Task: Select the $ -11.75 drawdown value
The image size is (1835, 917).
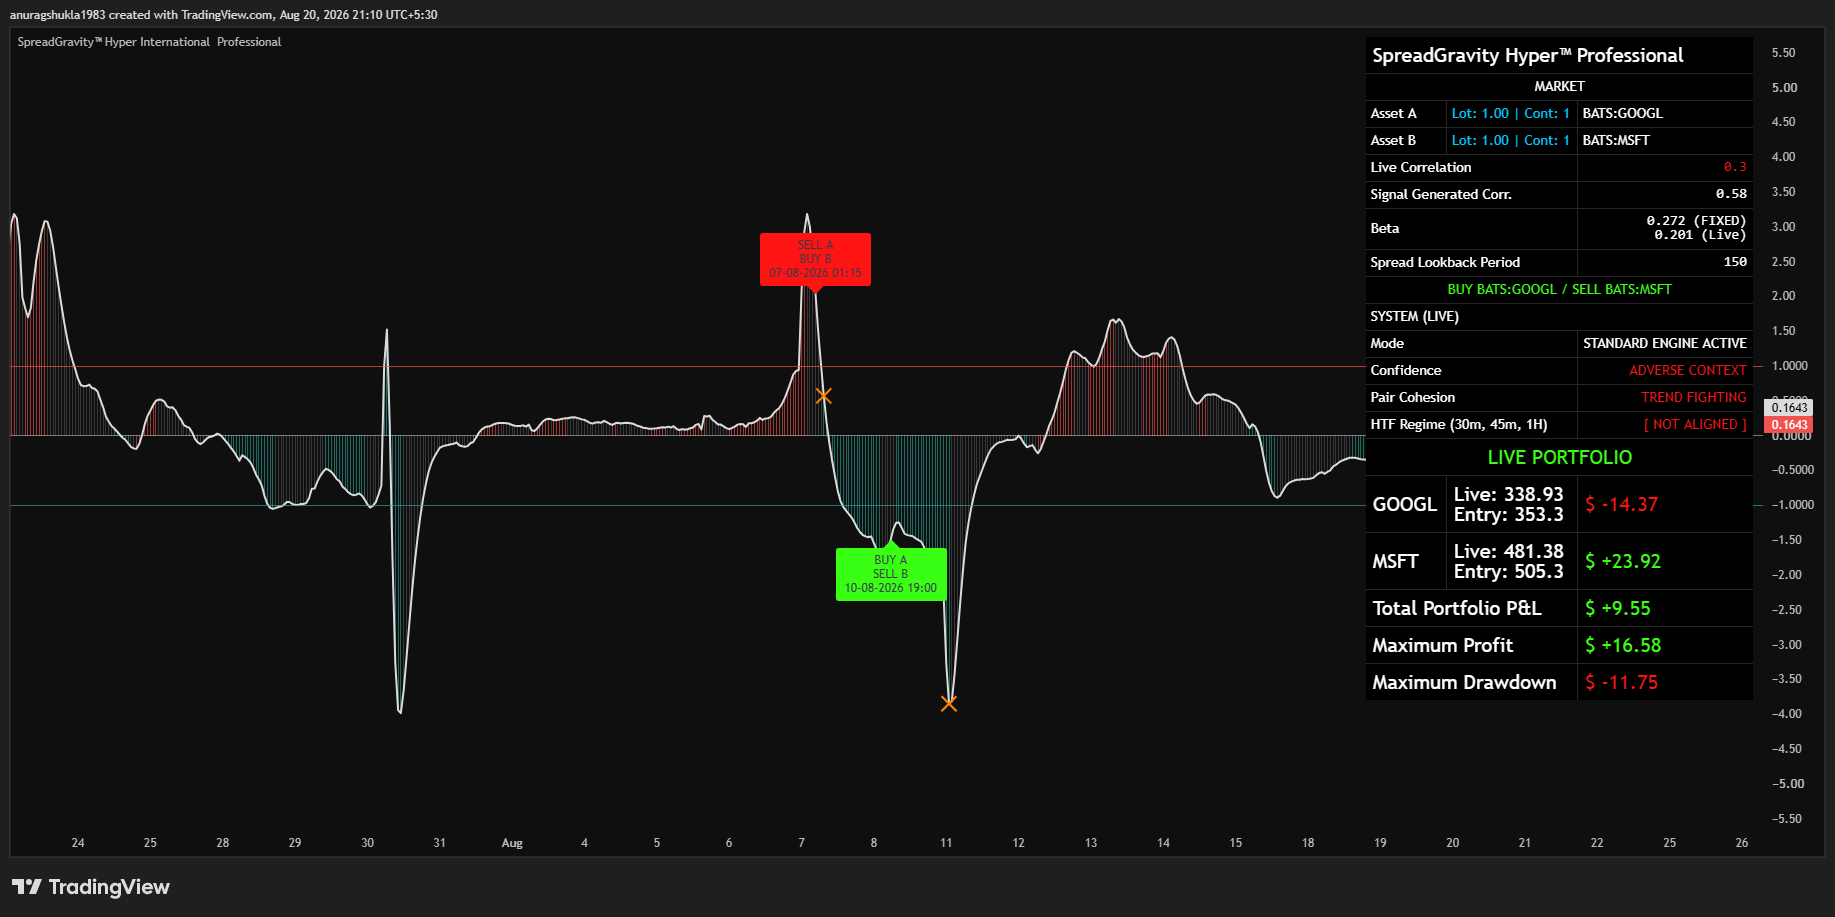Action: tap(1621, 683)
